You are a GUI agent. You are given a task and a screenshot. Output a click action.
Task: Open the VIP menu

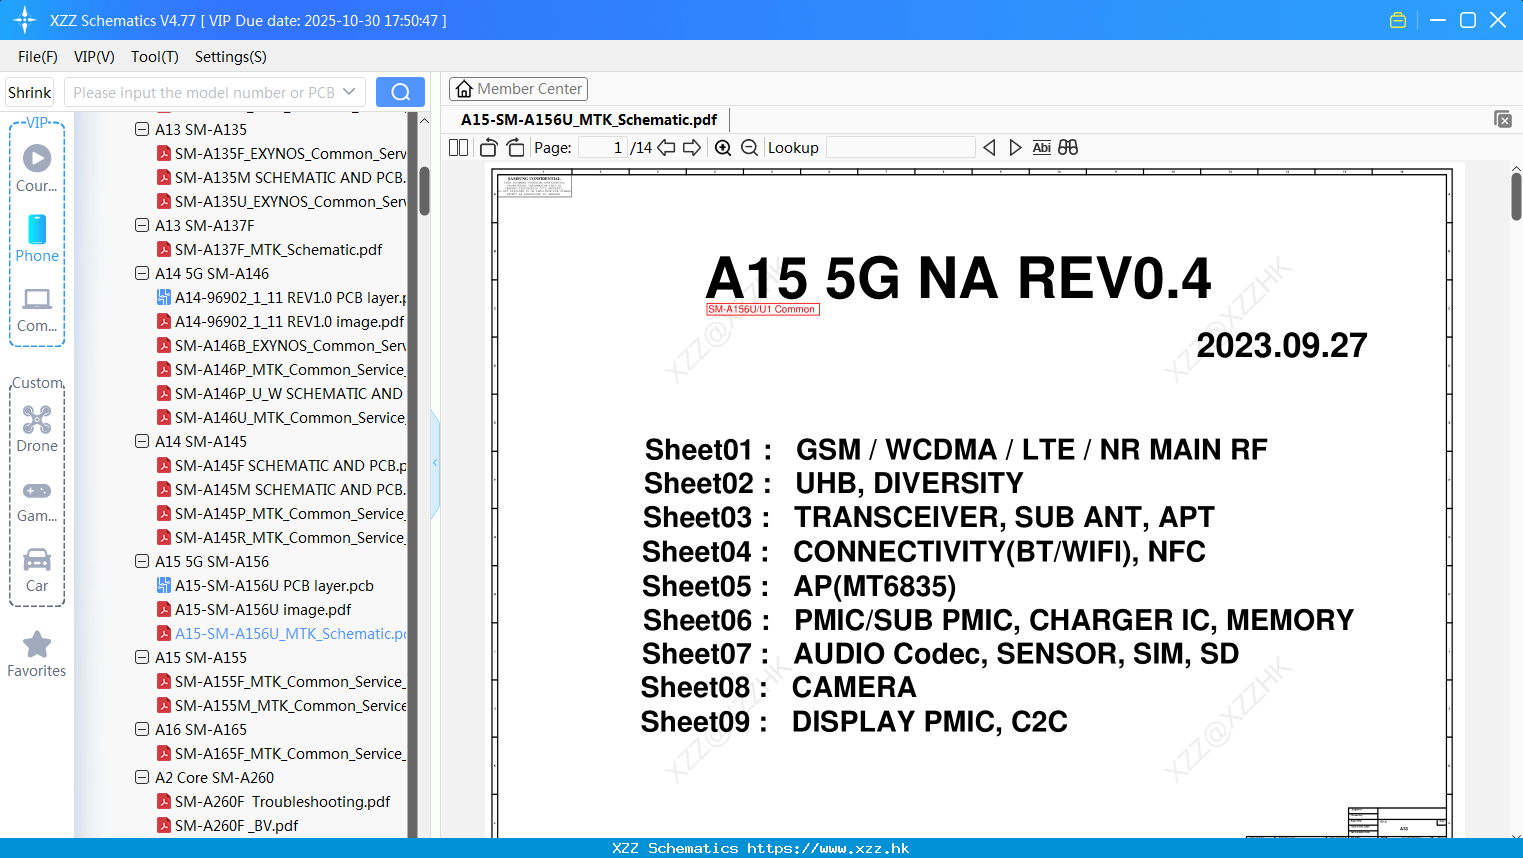[x=94, y=57]
